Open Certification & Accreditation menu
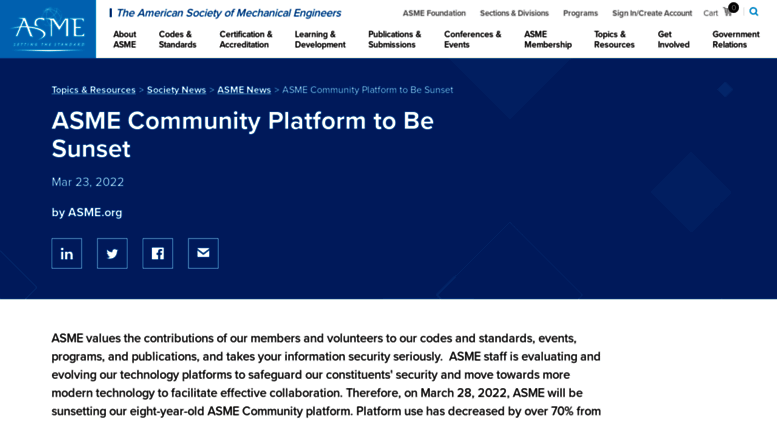Viewport: 777px width, 423px height. [x=246, y=39]
